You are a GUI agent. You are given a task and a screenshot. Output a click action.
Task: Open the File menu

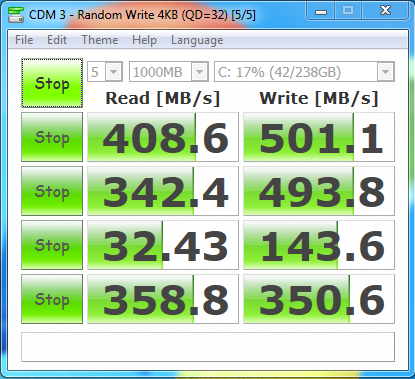tap(24, 40)
